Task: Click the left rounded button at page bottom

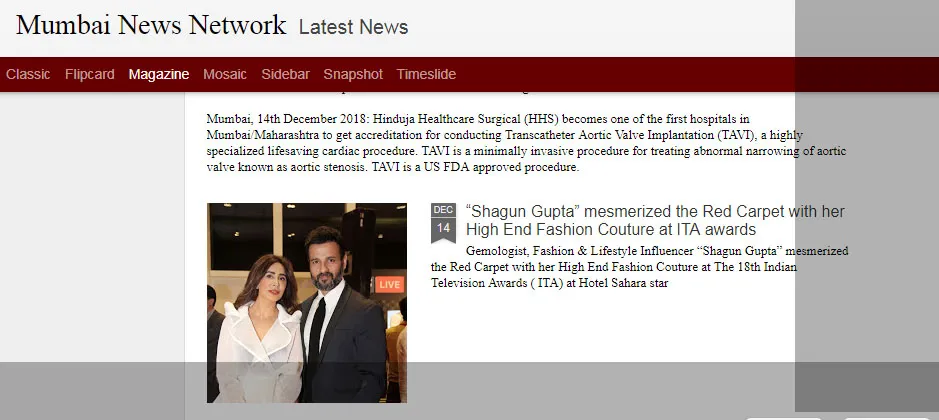Action: tap(783, 418)
